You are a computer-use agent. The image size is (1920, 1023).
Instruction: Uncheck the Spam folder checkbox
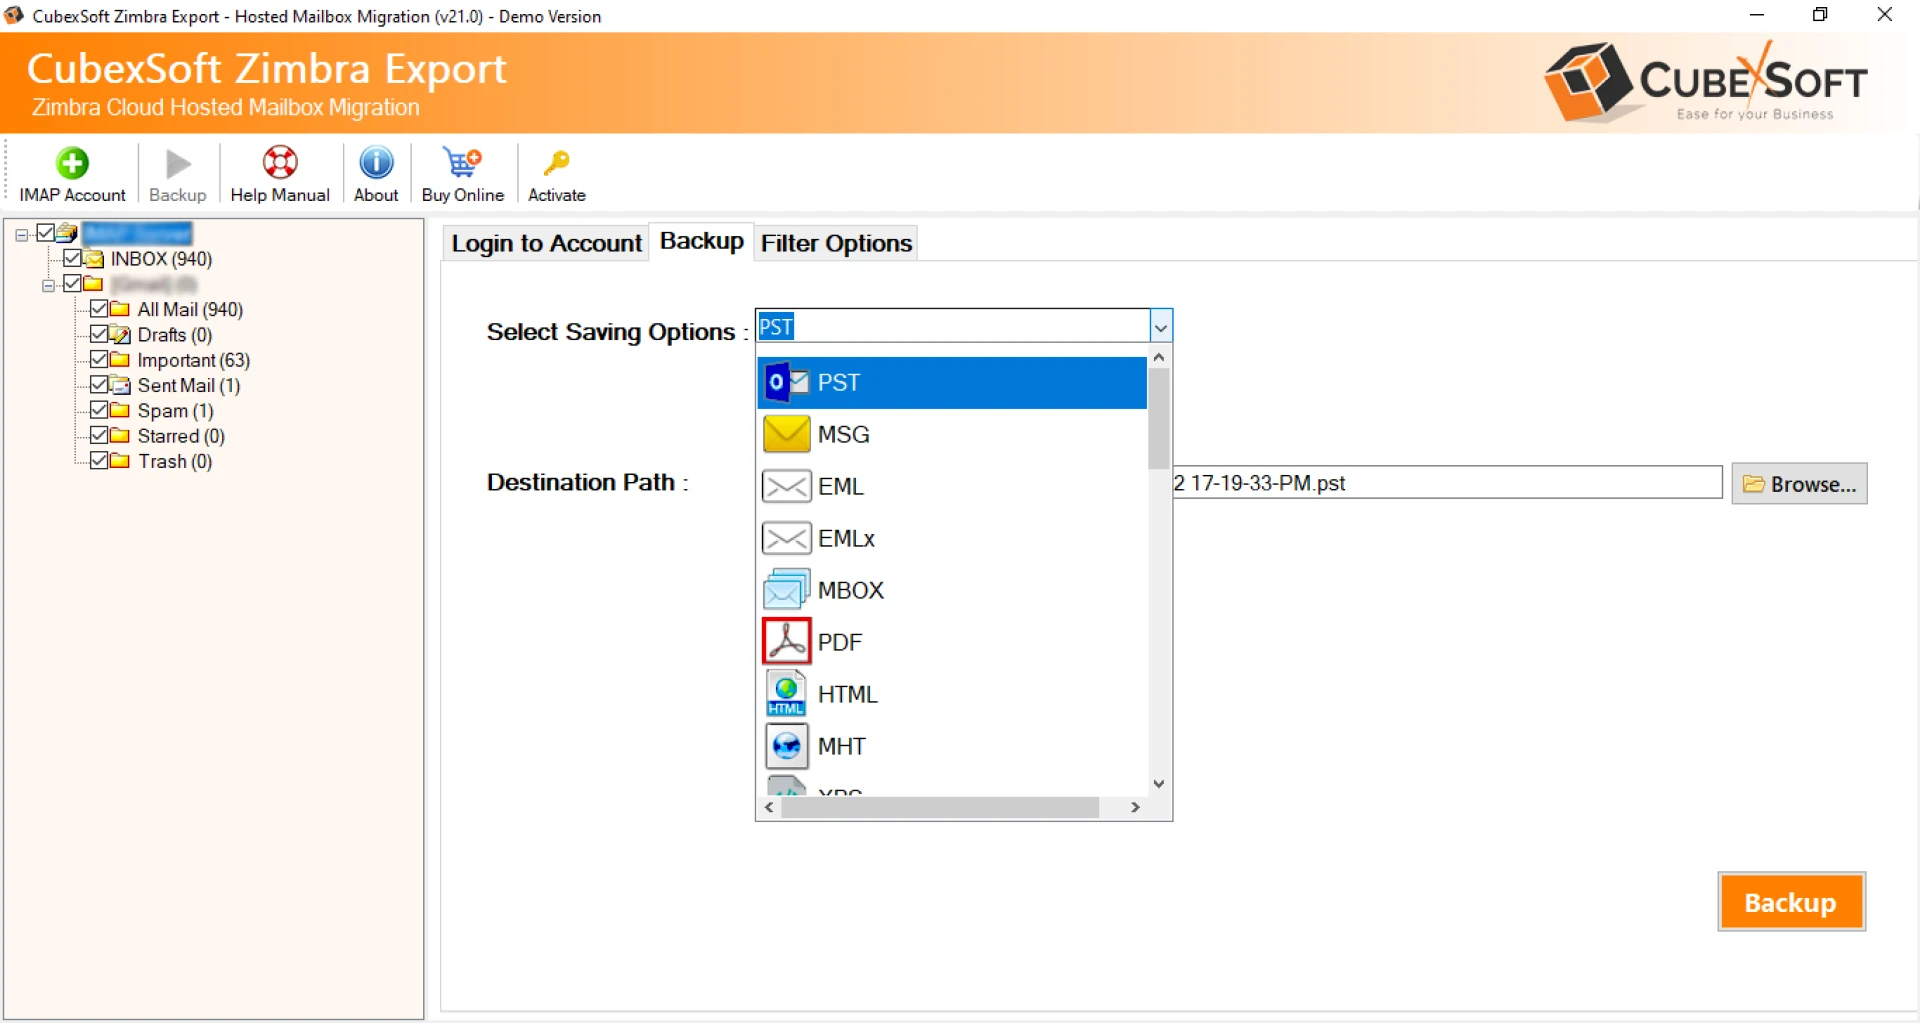[x=99, y=410]
